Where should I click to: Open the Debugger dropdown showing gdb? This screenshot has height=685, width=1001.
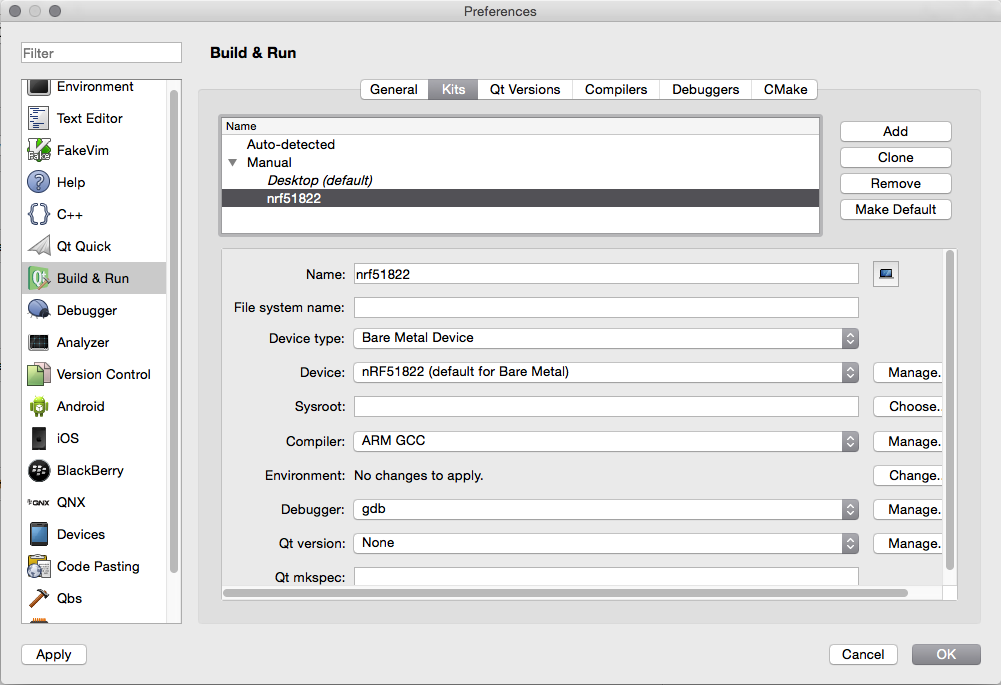606,509
